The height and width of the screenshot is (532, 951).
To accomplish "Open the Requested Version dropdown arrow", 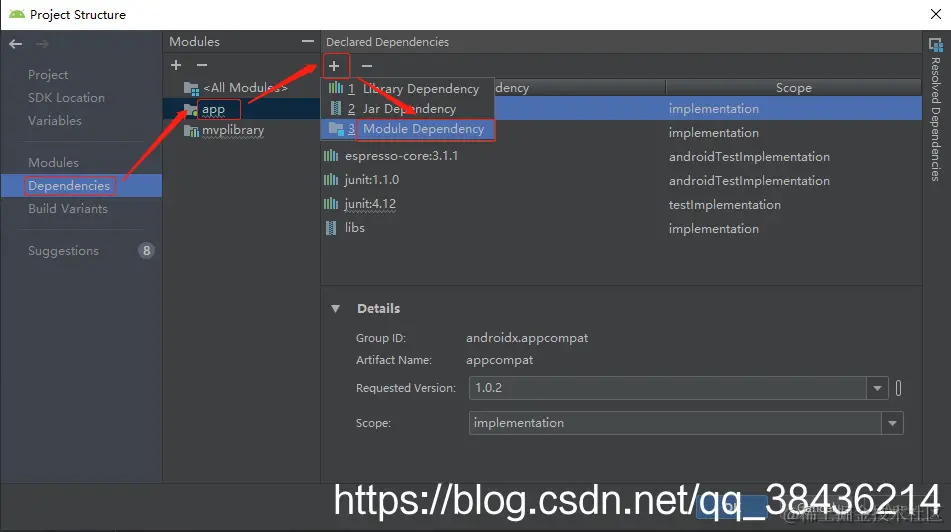I will pyautogui.click(x=877, y=388).
